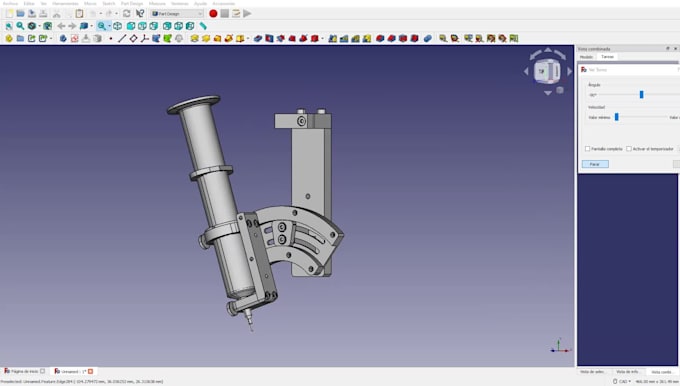The height and width of the screenshot is (386, 680).
Task: Click the navigation cube face
Action: [x=542, y=72]
